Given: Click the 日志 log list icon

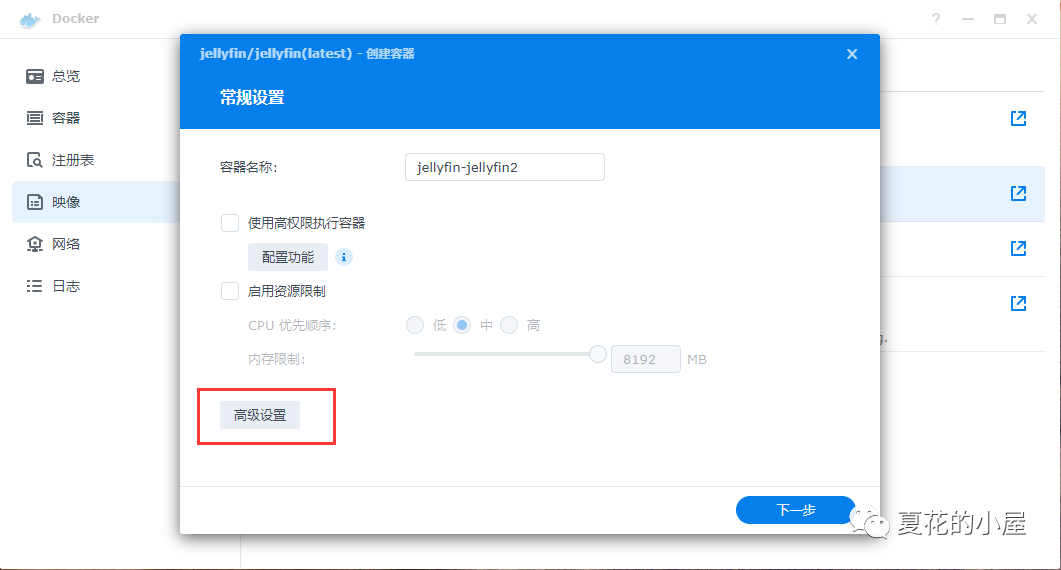Looking at the screenshot, I should (x=35, y=286).
